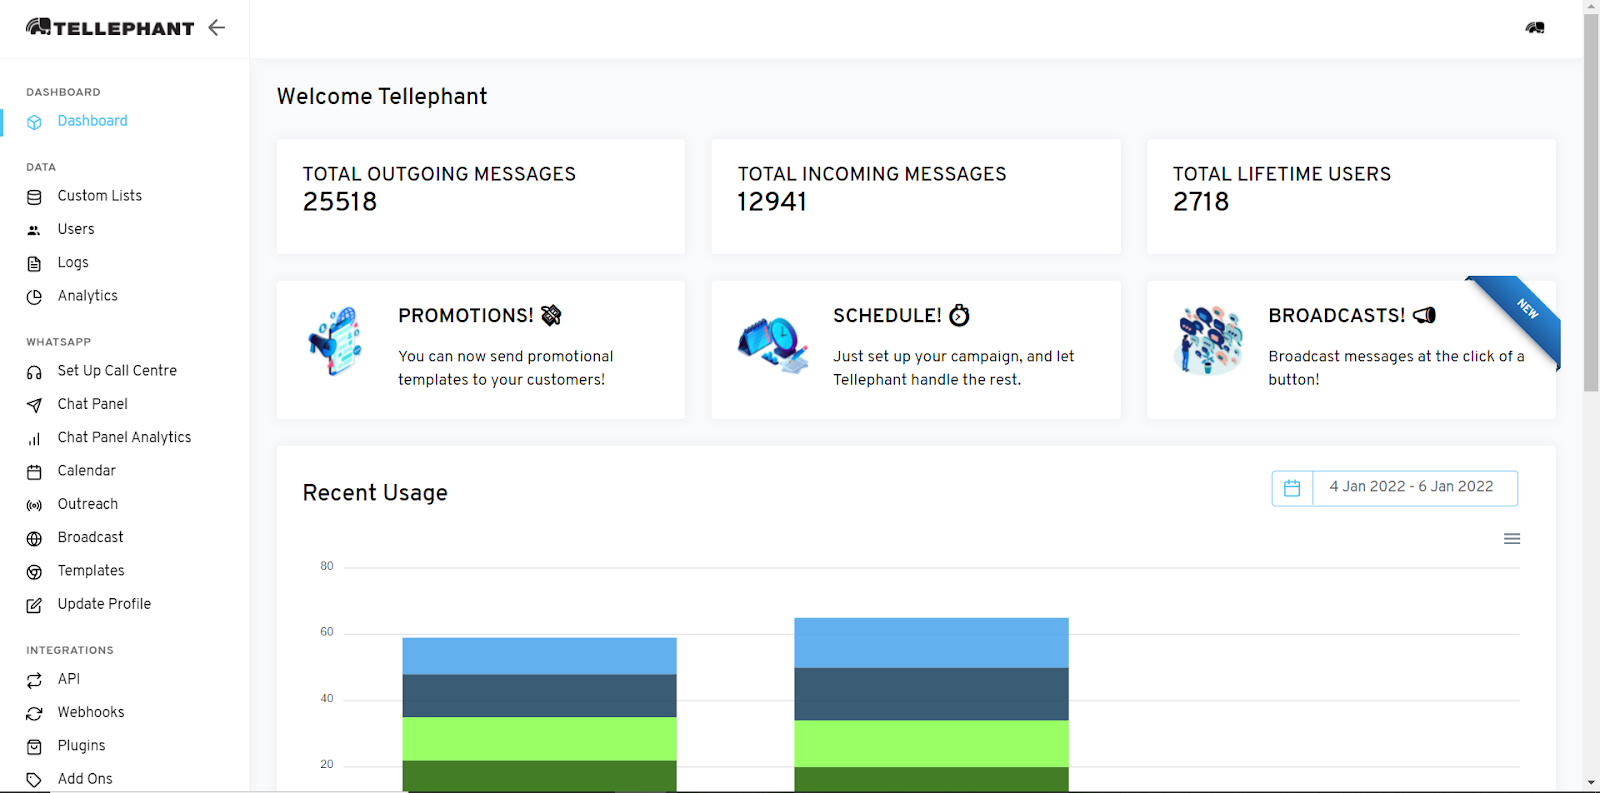Click the calendar icon beside the date range
The width and height of the screenshot is (1600, 793).
click(x=1292, y=488)
